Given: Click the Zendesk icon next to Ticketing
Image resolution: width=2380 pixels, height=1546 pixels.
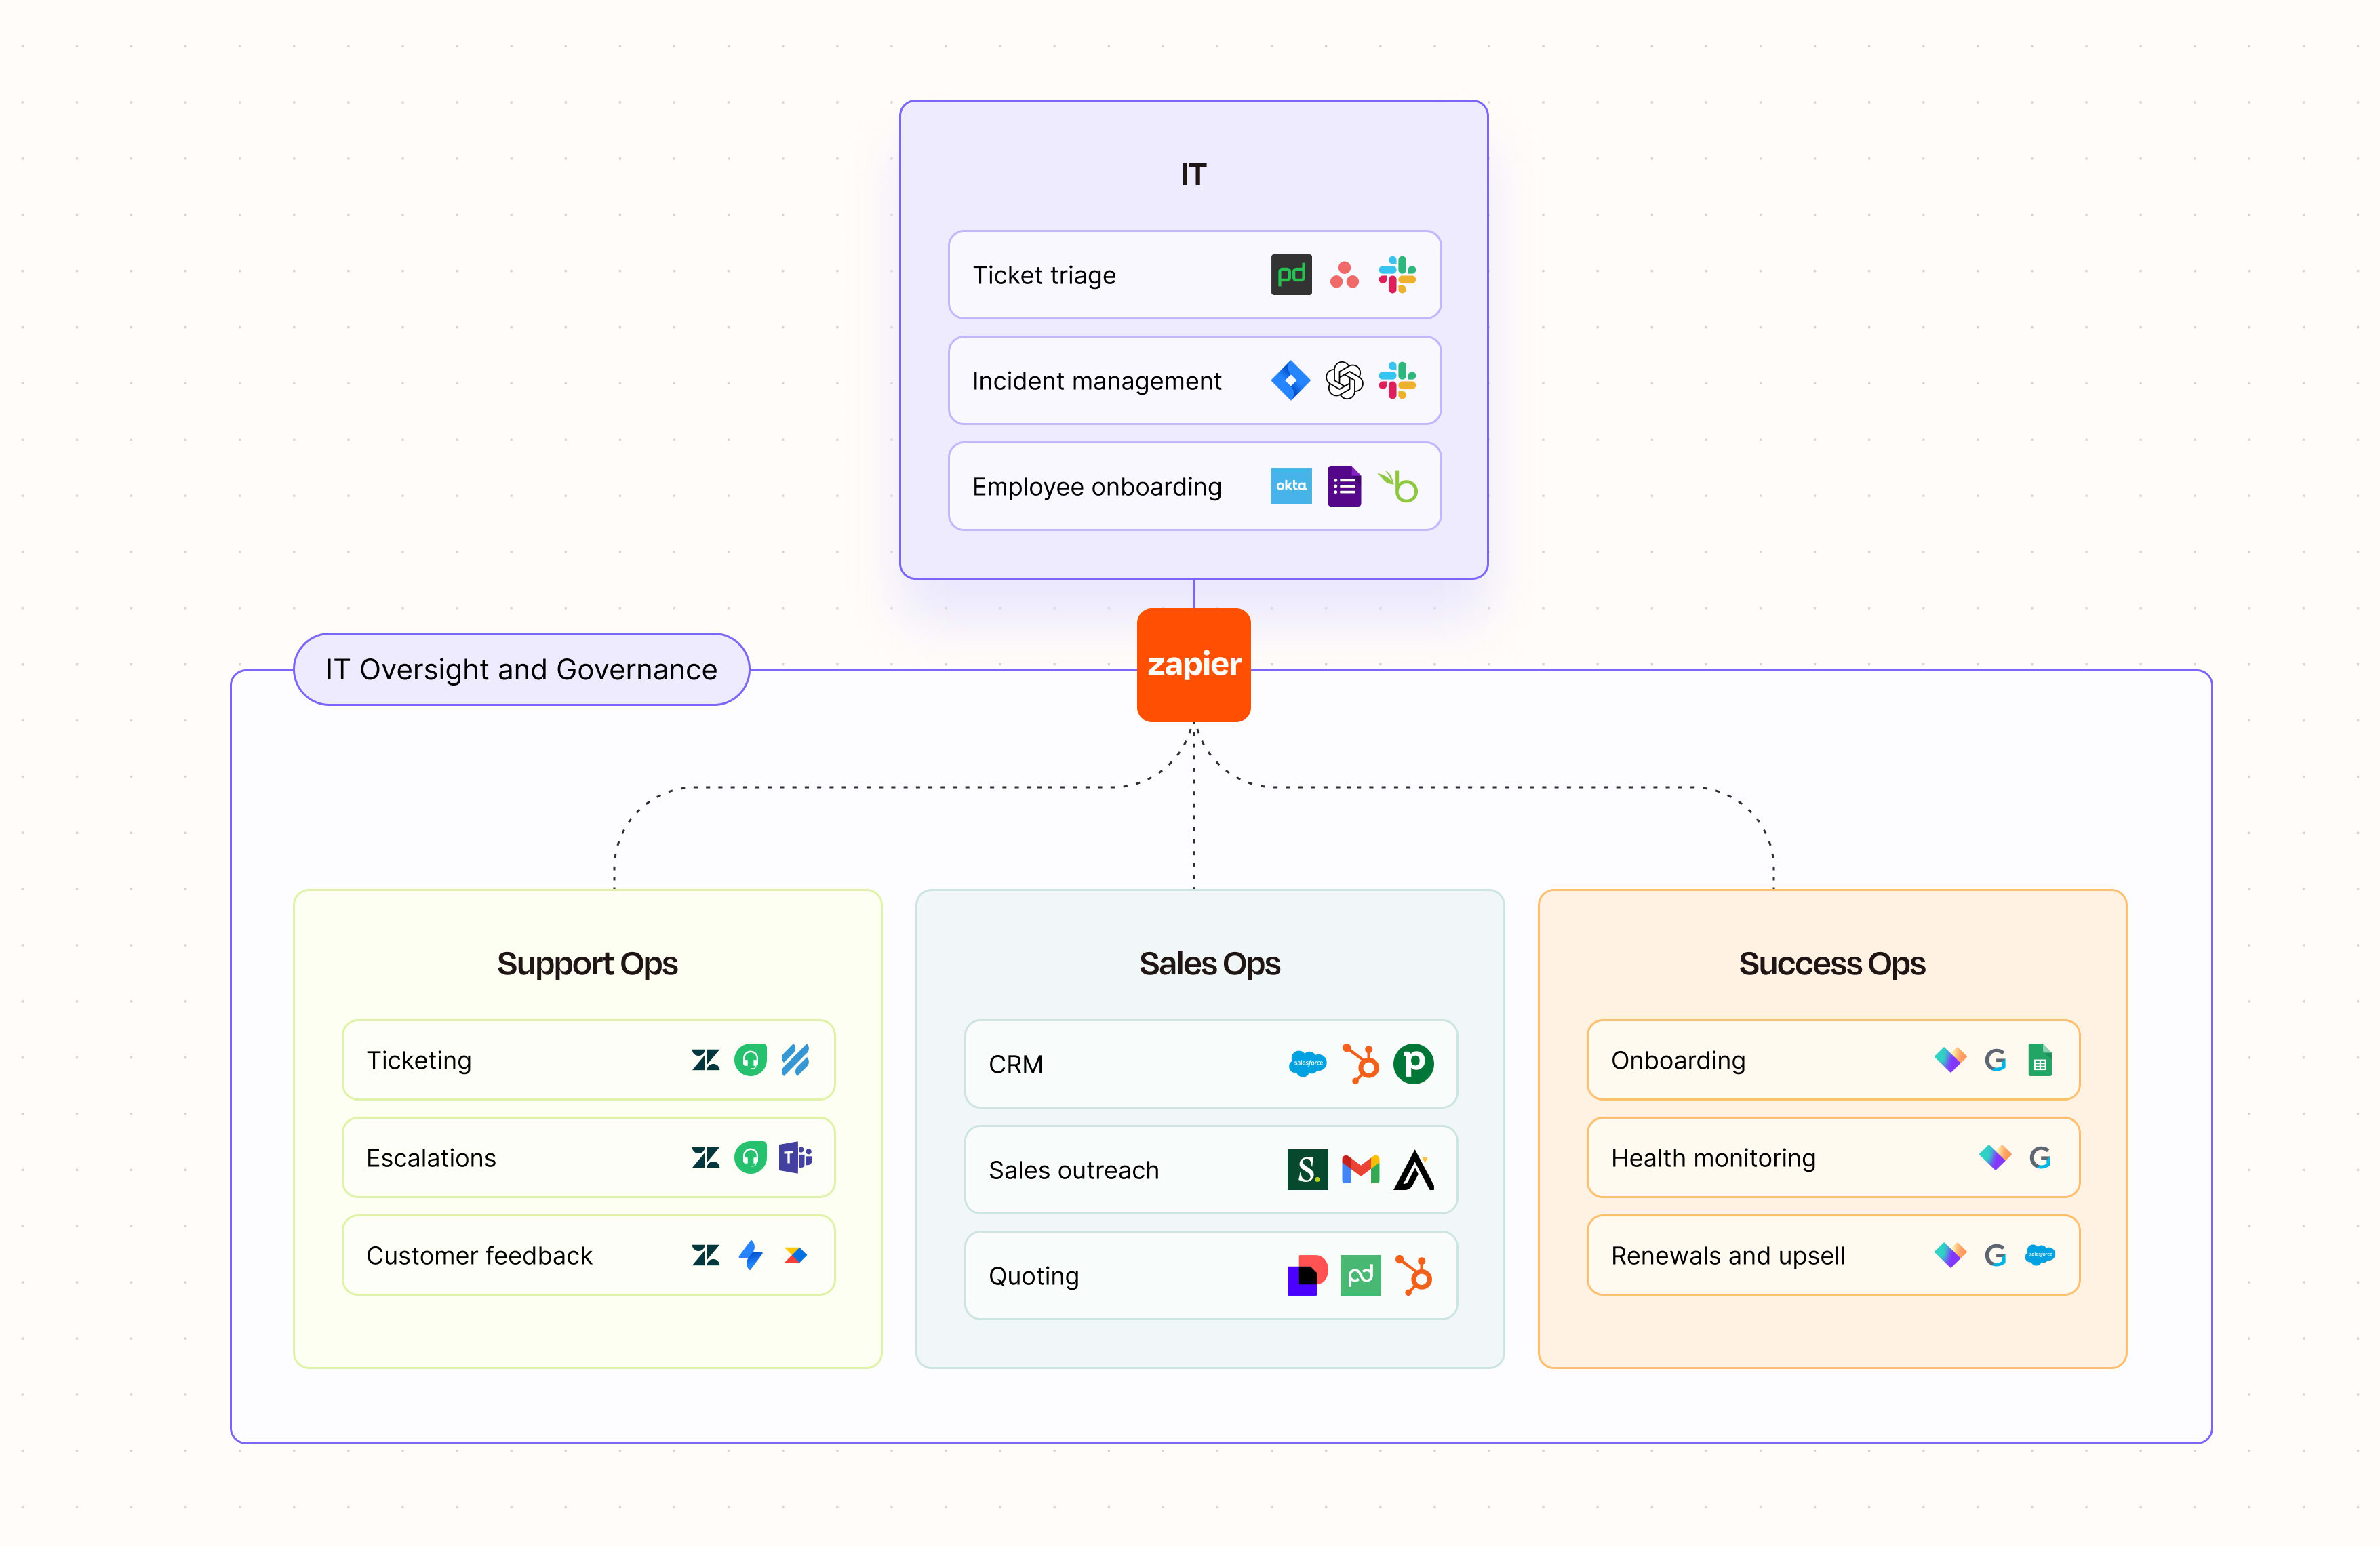Looking at the screenshot, I should 706,1060.
